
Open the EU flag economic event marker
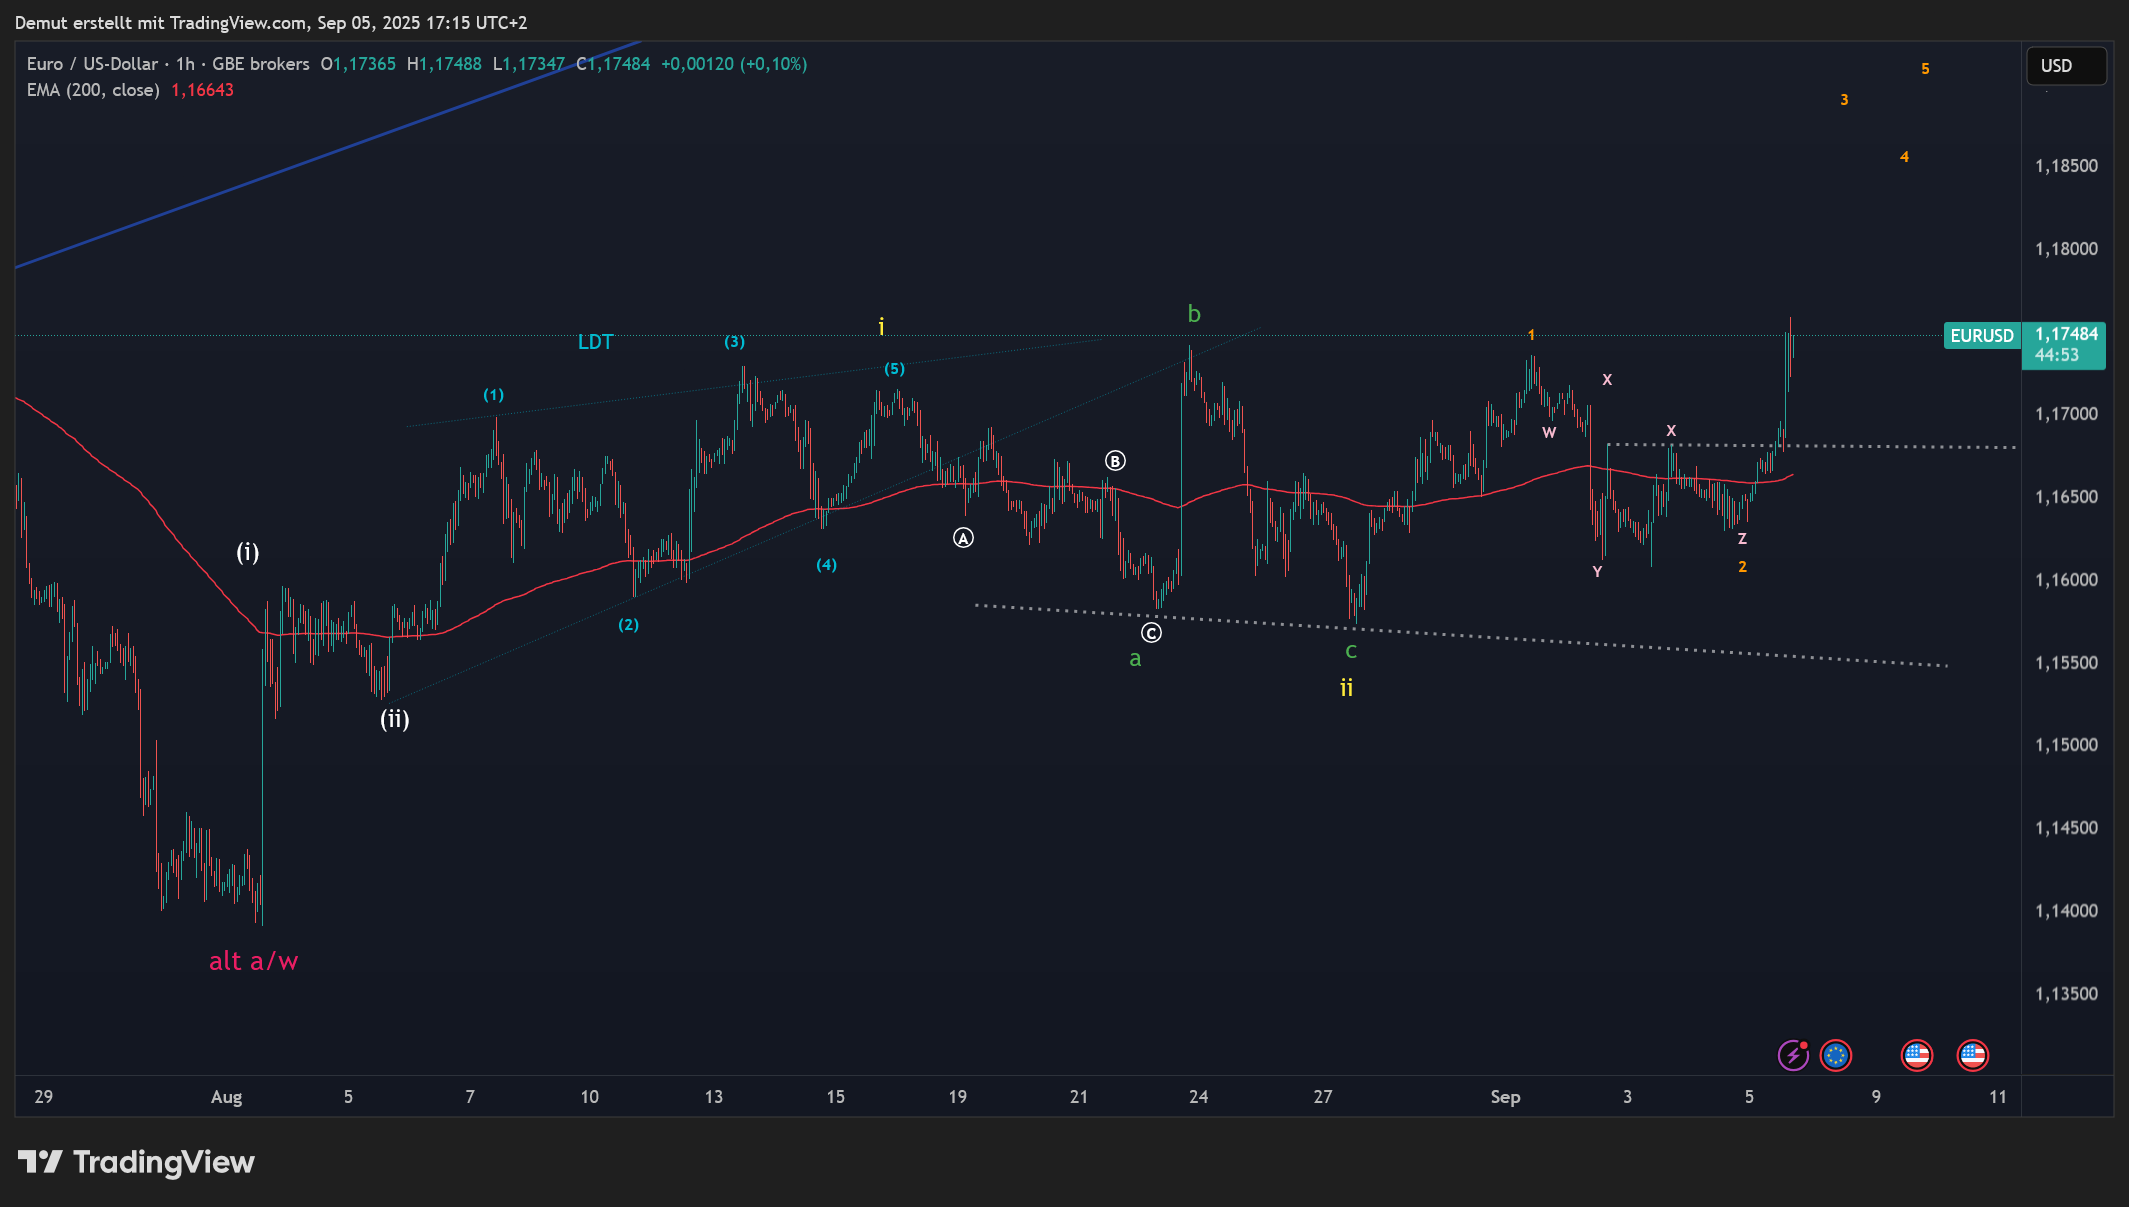[x=1836, y=1055]
